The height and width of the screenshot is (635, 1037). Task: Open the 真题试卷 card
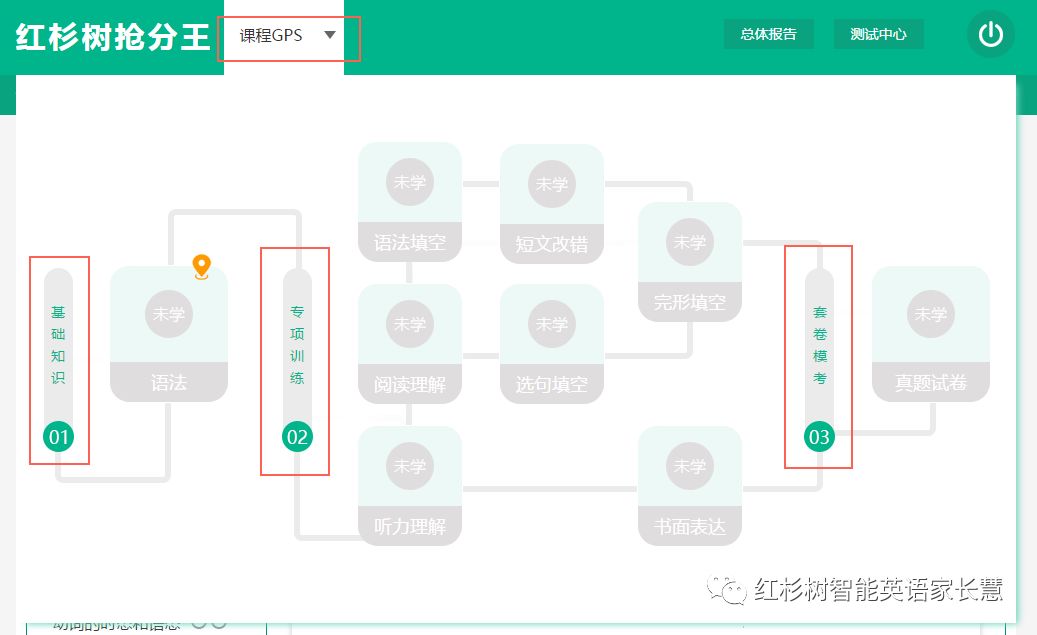tap(931, 334)
